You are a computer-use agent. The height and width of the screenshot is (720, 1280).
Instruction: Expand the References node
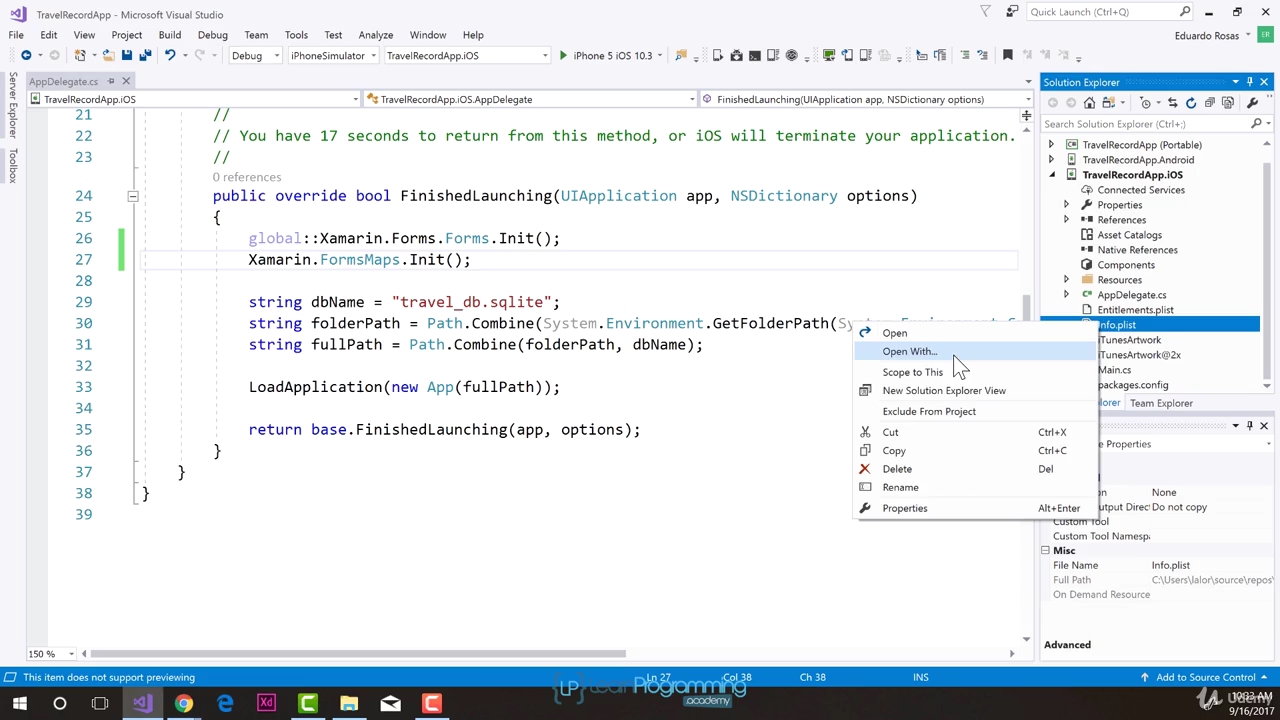[x=1066, y=220]
